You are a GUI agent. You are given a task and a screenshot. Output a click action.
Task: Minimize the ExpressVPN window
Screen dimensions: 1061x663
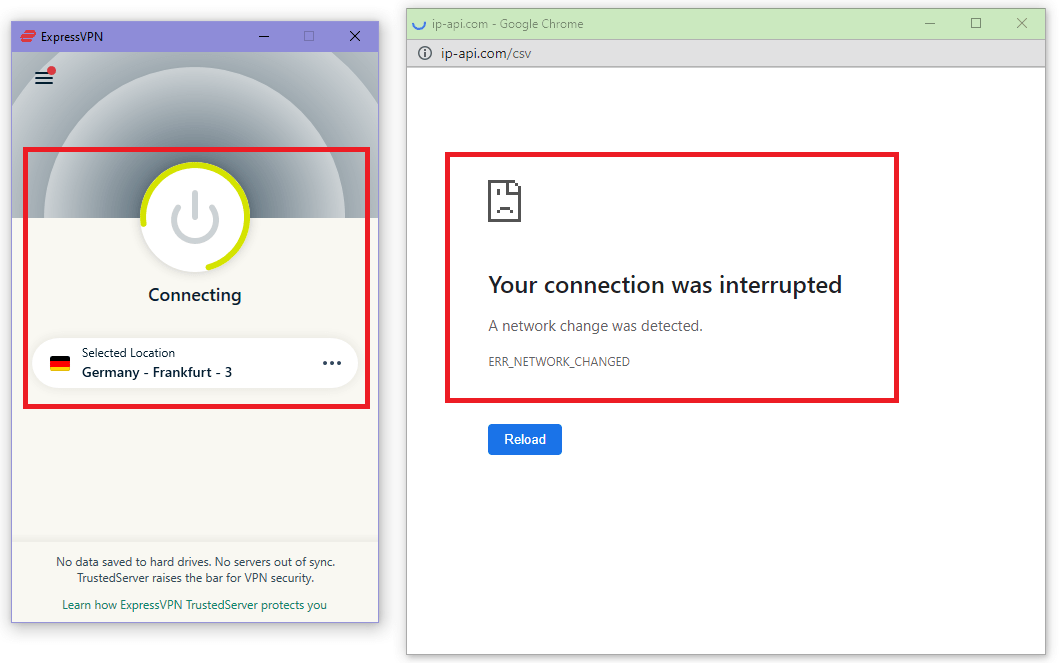pyautogui.click(x=264, y=37)
